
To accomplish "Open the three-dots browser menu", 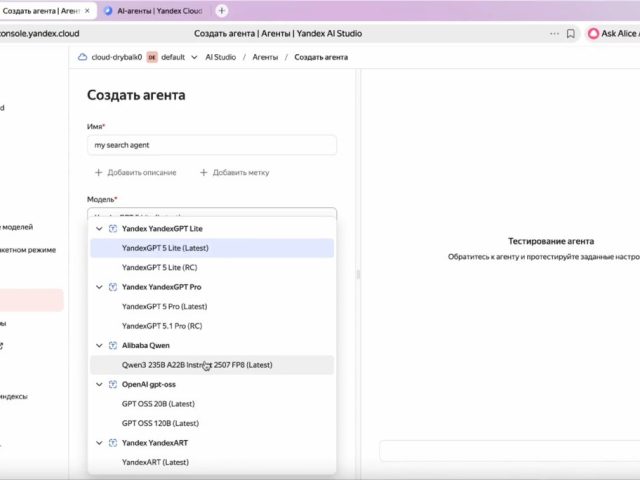I will (554, 33).
